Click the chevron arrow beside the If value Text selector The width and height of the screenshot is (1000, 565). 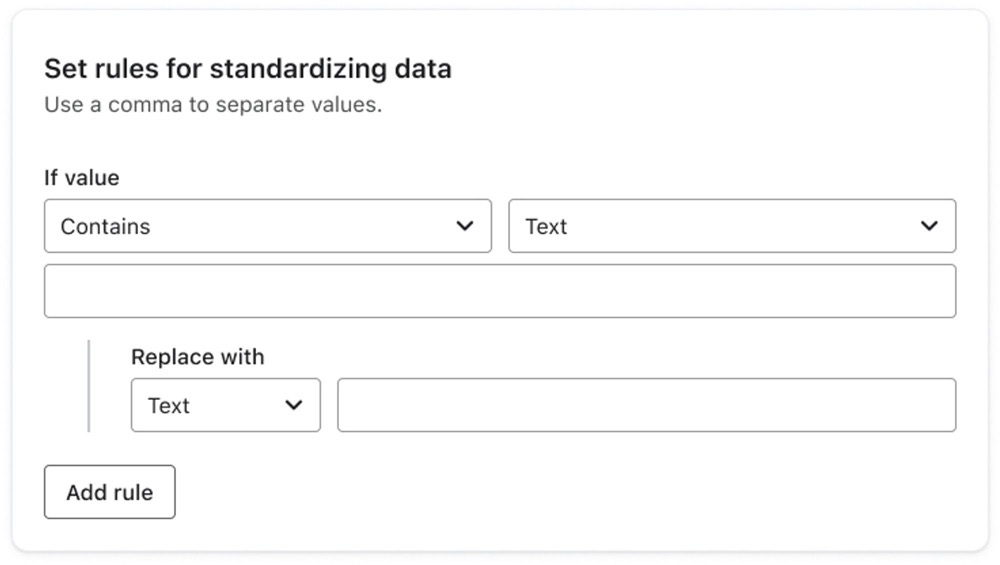(x=929, y=226)
